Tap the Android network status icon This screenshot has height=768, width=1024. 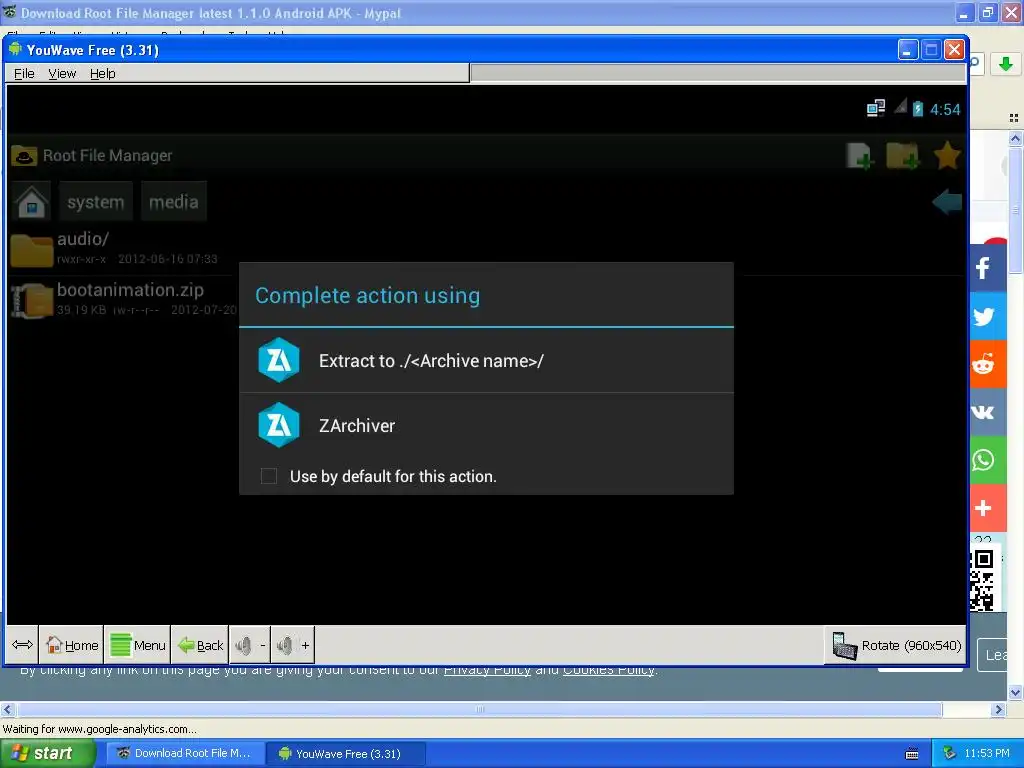(876, 108)
